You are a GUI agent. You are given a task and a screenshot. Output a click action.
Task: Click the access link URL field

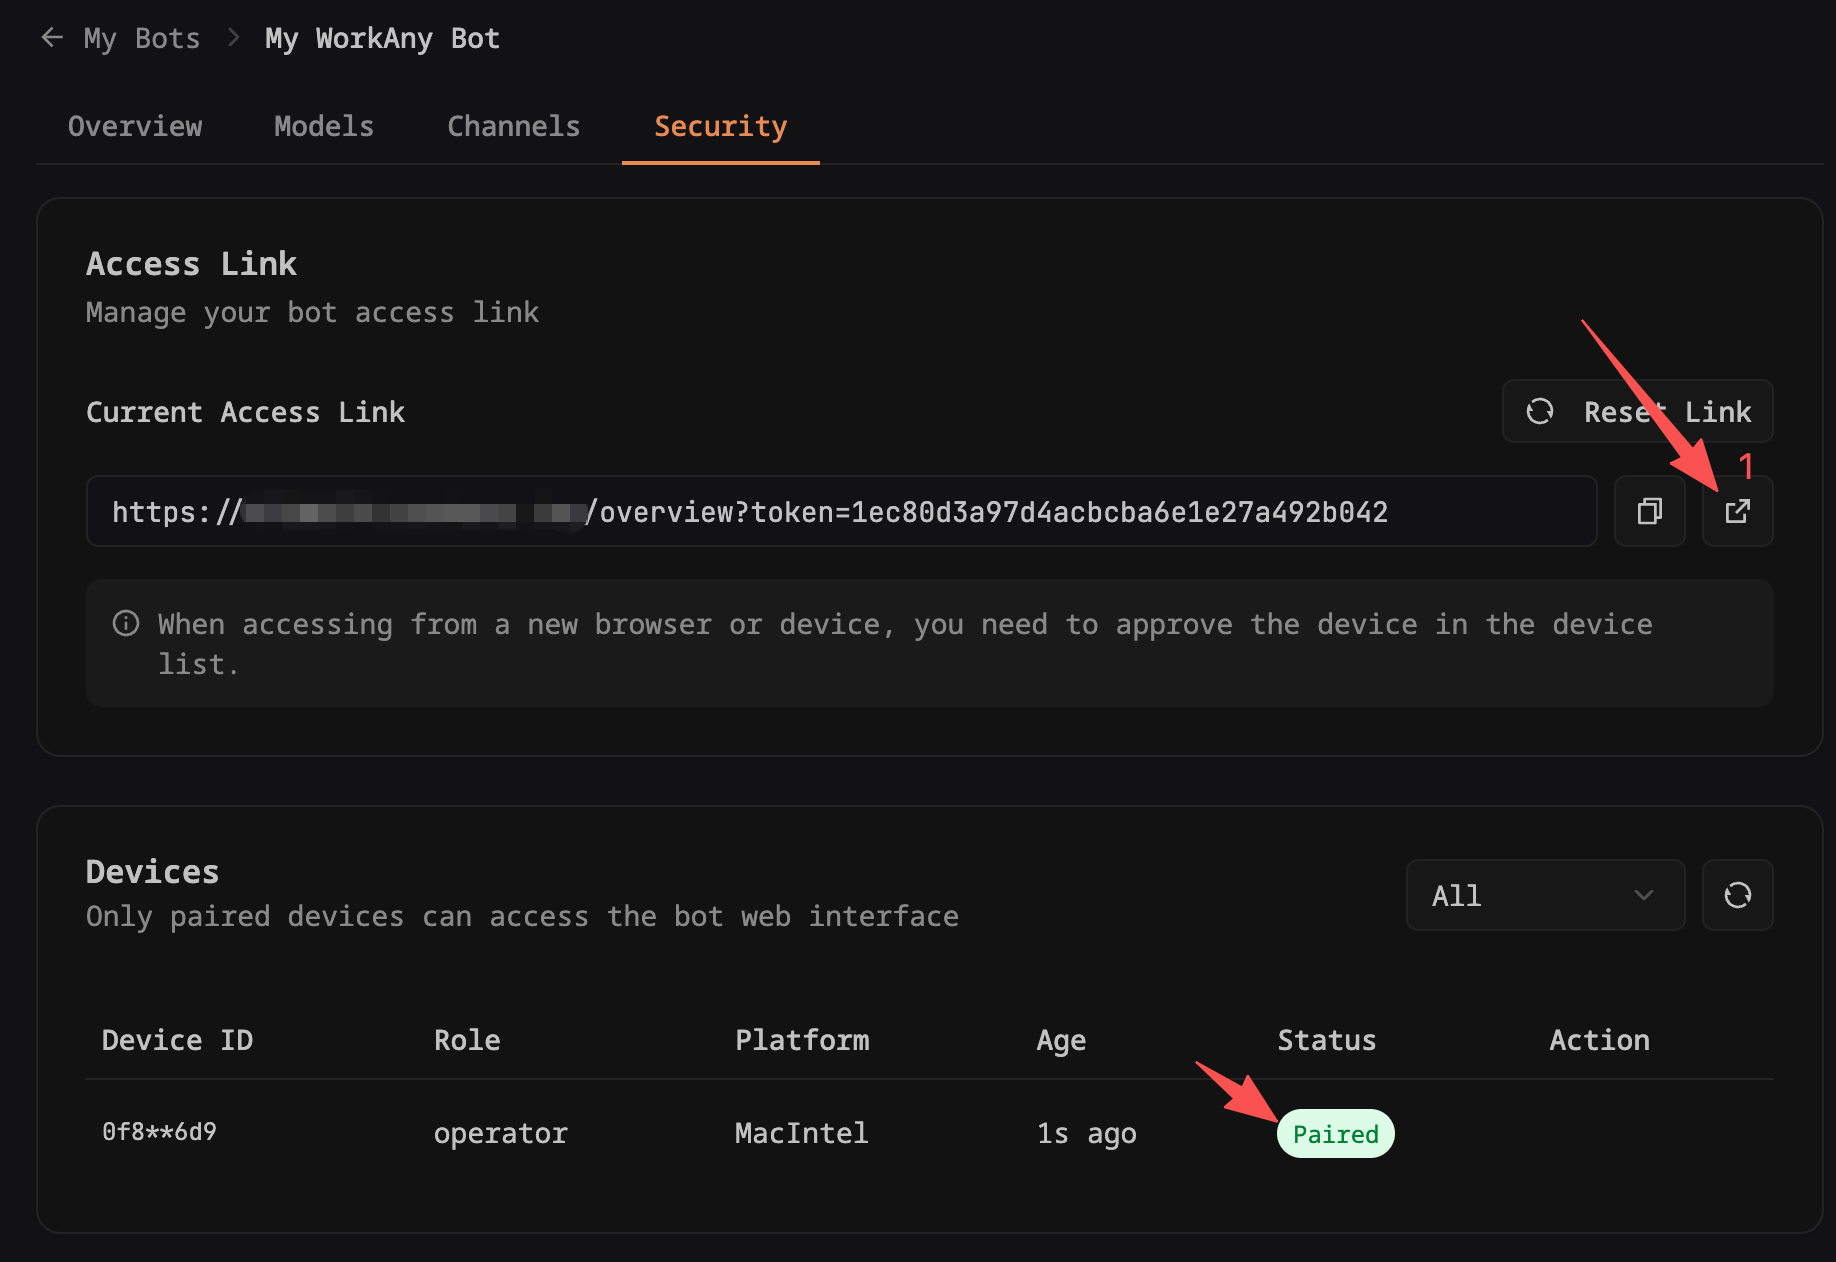(x=840, y=512)
